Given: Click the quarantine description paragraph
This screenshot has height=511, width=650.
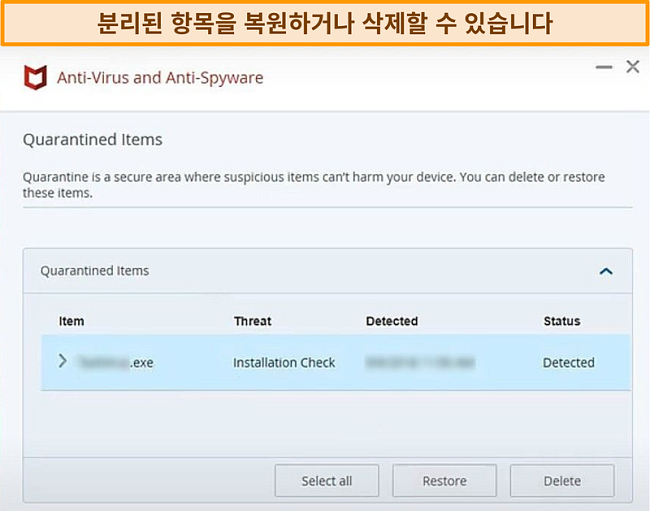Looking at the screenshot, I should click(x=314, y=185).
